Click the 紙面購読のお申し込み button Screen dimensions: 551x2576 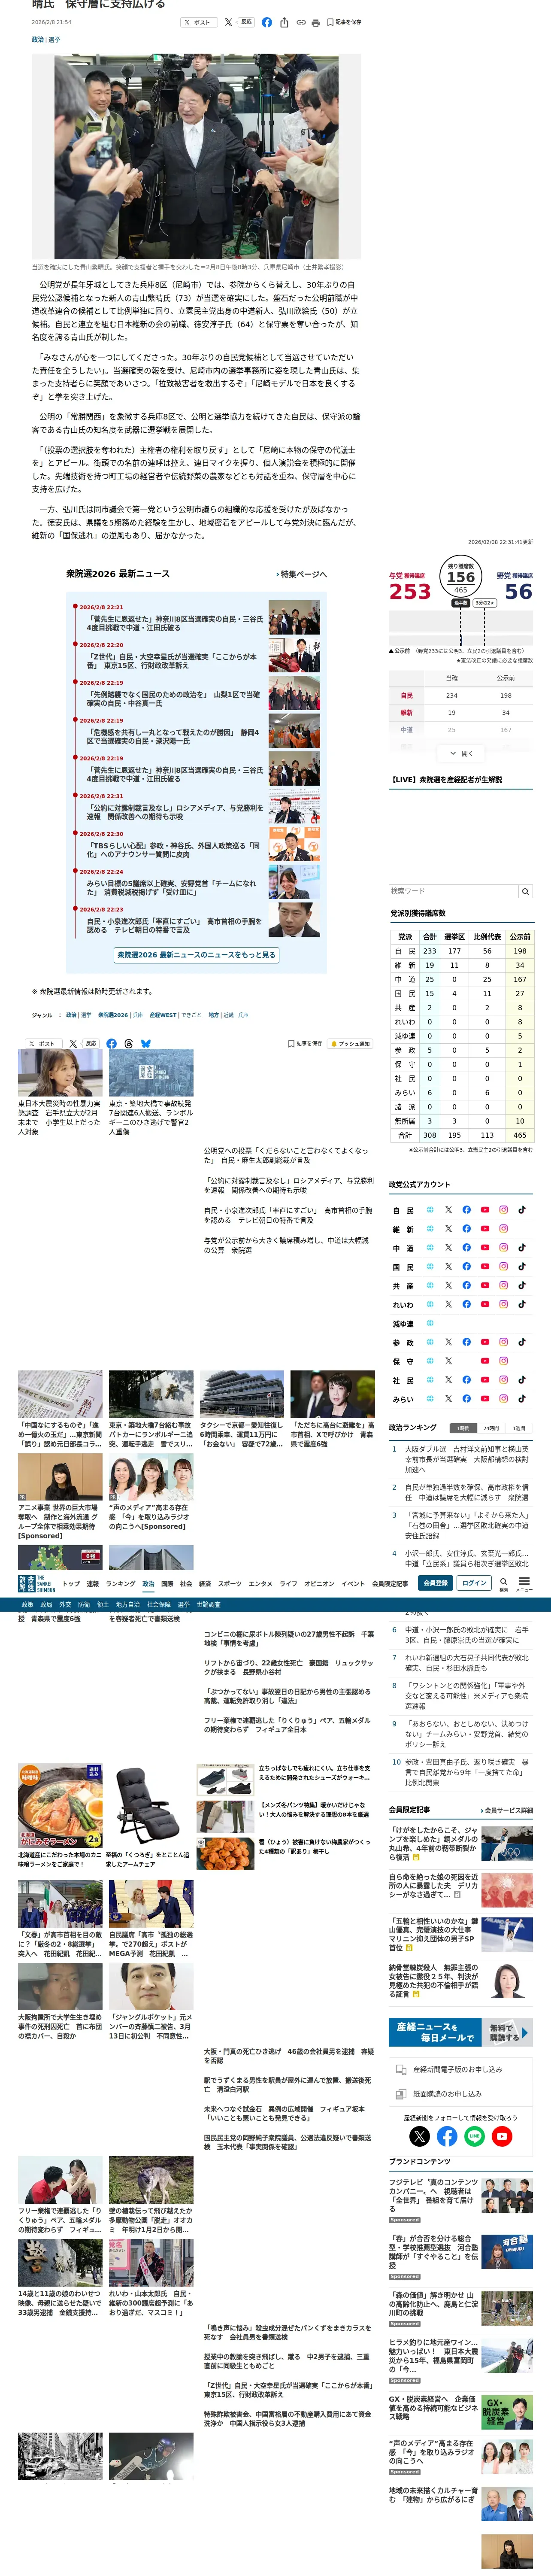[460, 2093]
